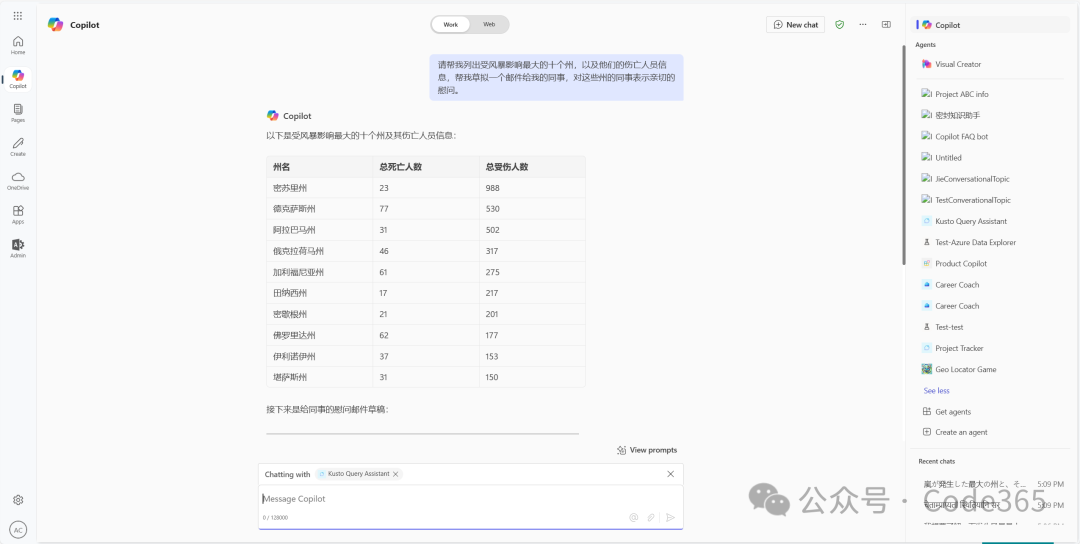Open settings gear icon
Screen dimensions: 1080x544
point(18,500)
